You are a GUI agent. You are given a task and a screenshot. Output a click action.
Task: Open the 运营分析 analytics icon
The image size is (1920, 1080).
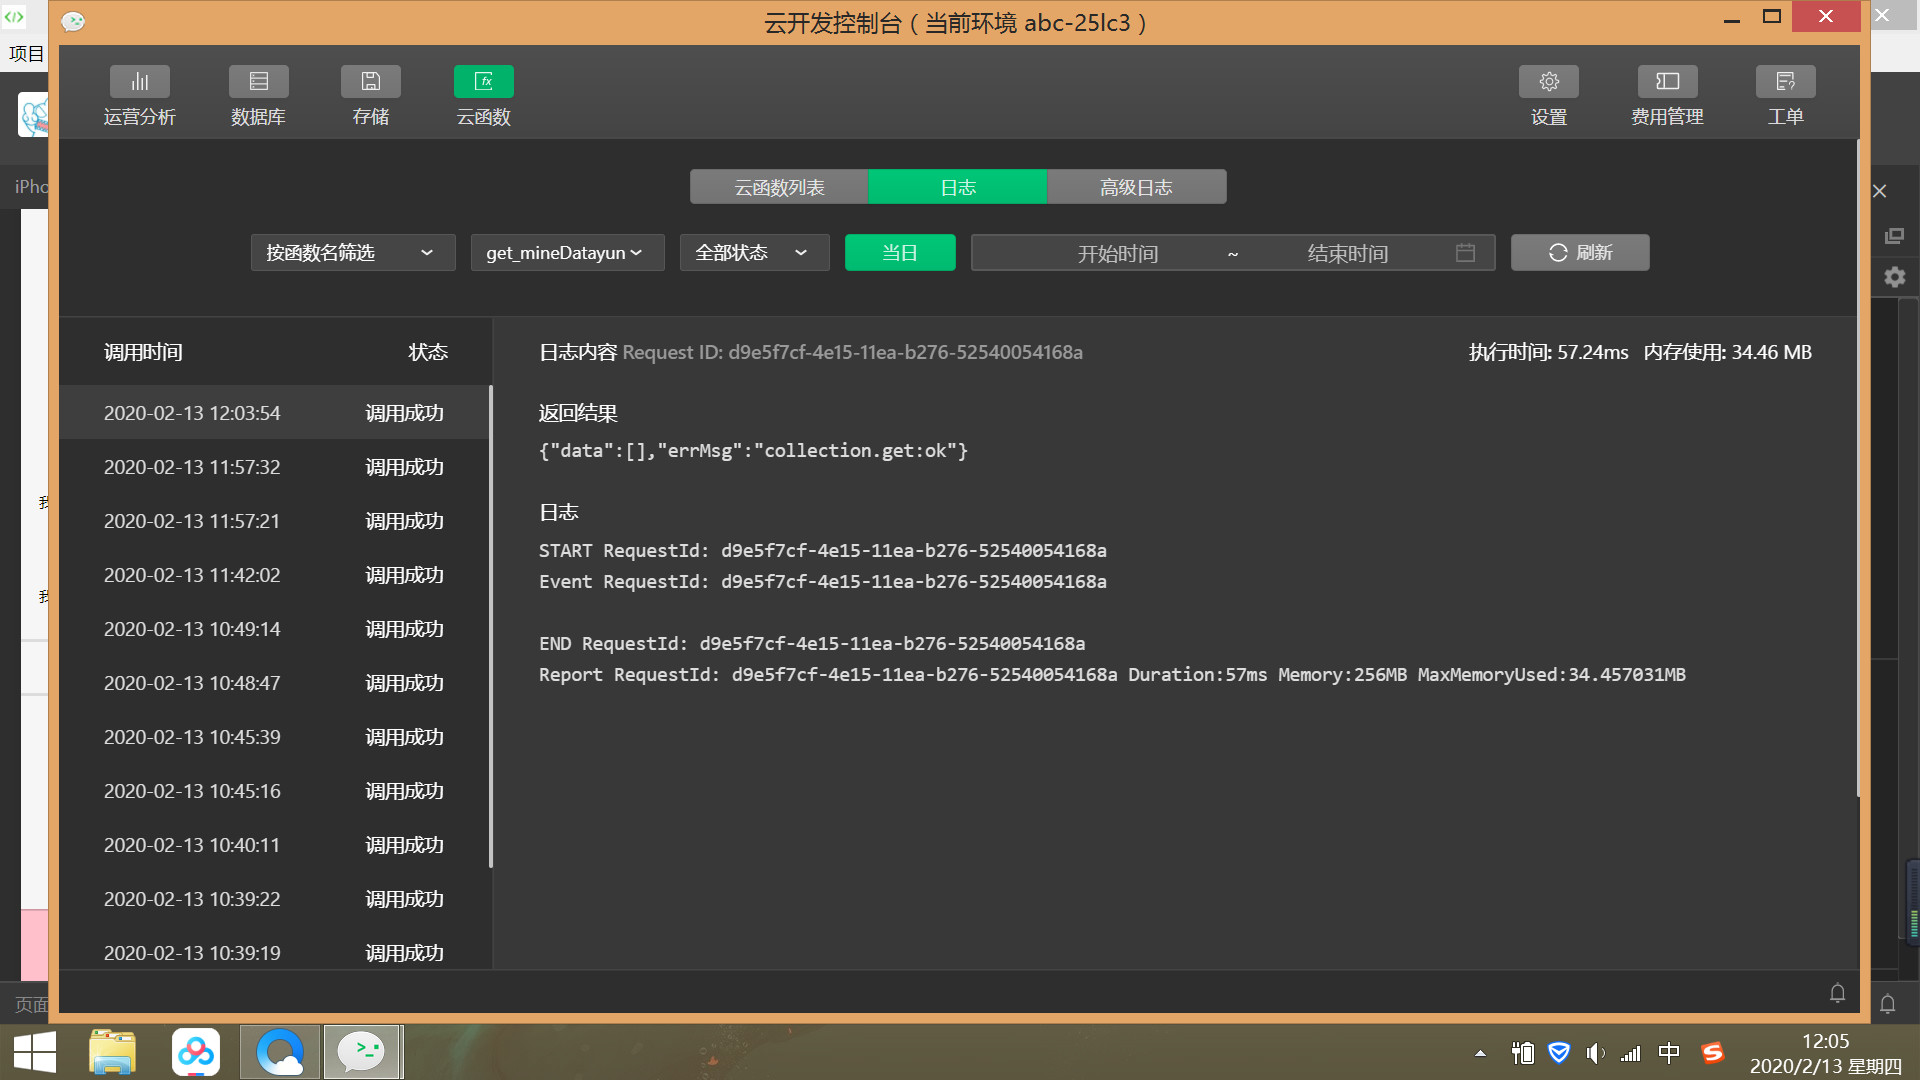[x=139, y=82]
